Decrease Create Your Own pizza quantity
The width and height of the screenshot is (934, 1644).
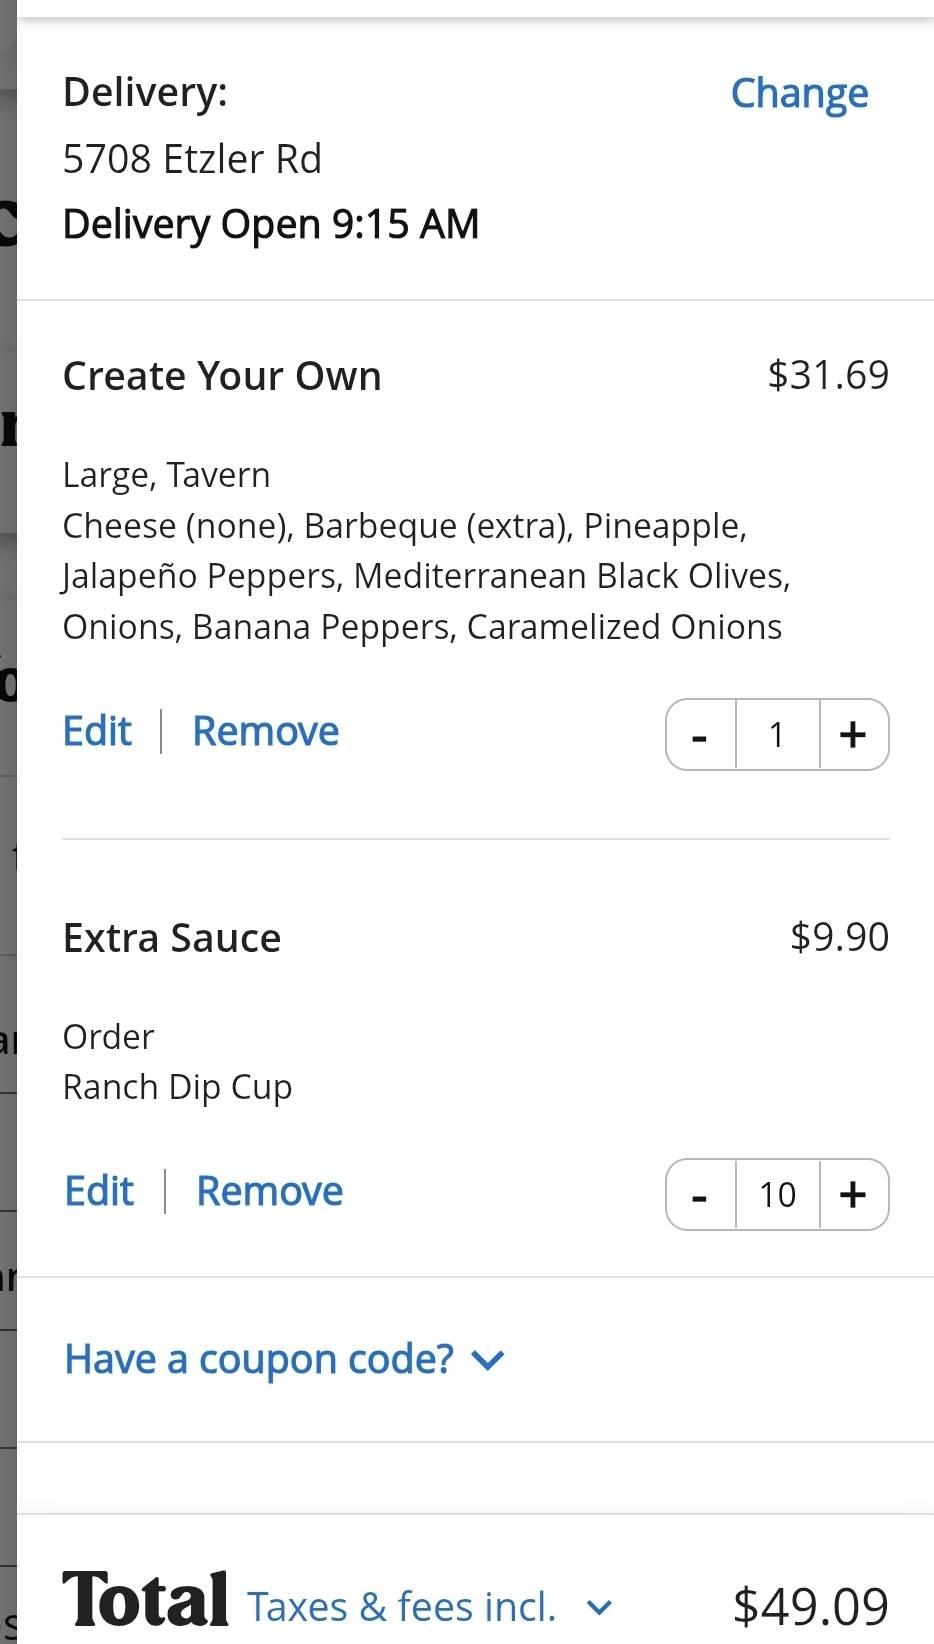click(x=700, y=735)
